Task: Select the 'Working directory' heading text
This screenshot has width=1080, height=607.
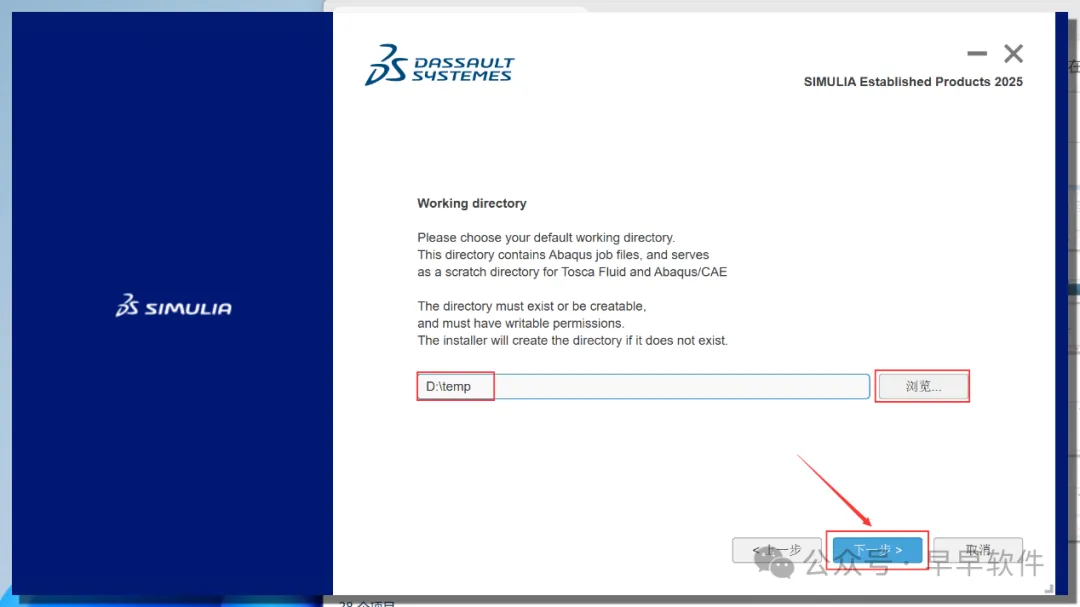Action: click(x=472, y=203)
